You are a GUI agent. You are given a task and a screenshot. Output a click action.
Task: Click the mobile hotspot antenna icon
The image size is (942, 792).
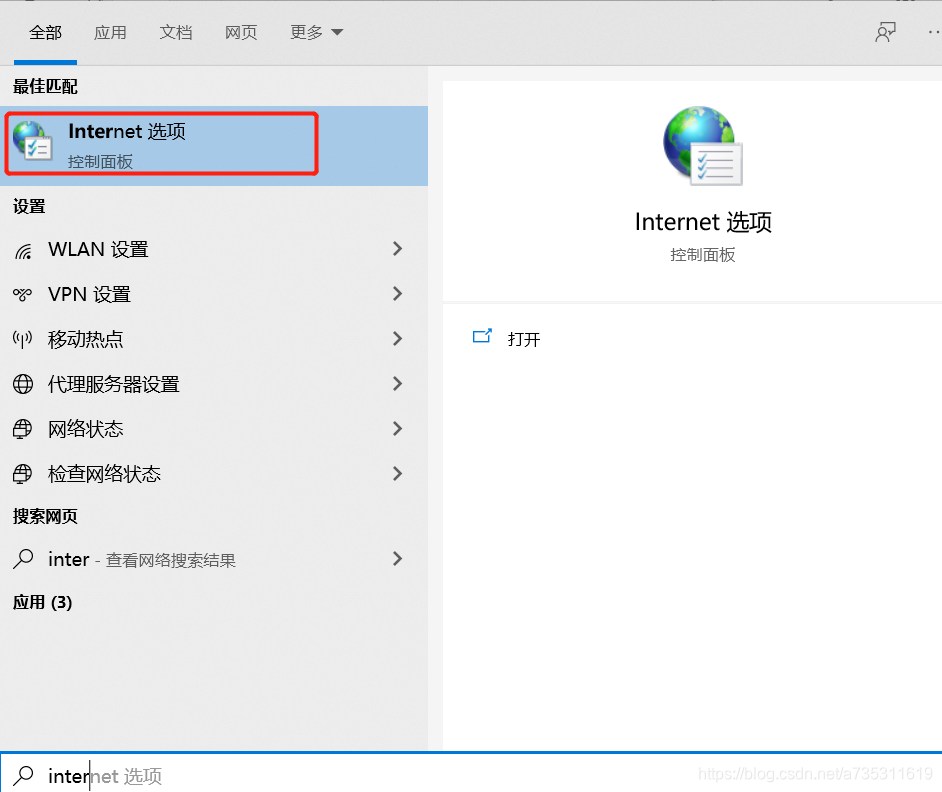point(23,340)
